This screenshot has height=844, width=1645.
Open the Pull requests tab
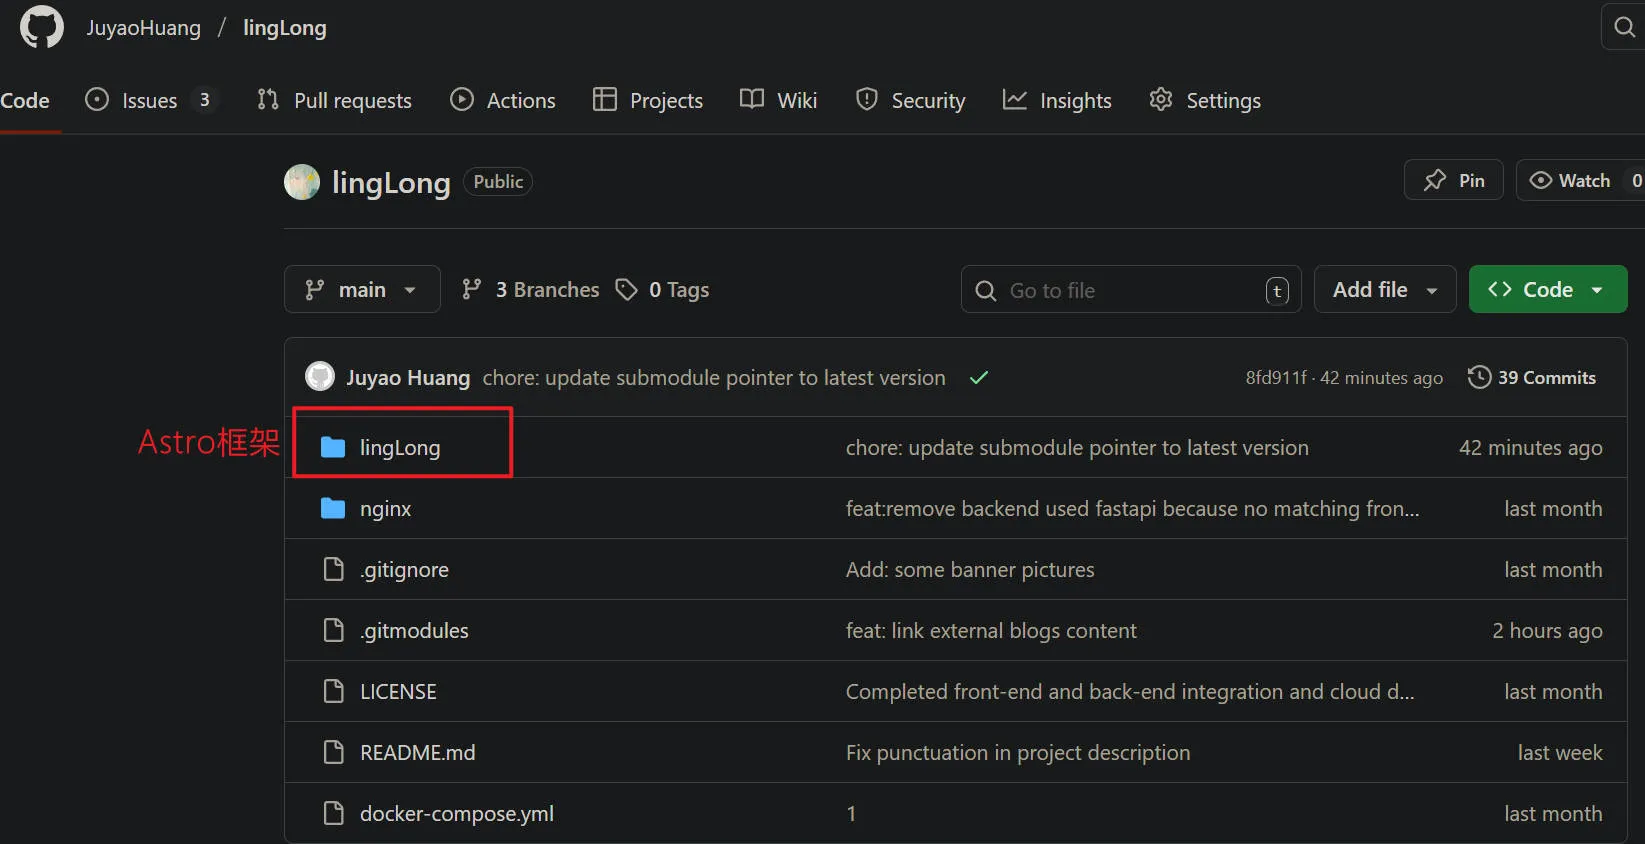(334, 100)
